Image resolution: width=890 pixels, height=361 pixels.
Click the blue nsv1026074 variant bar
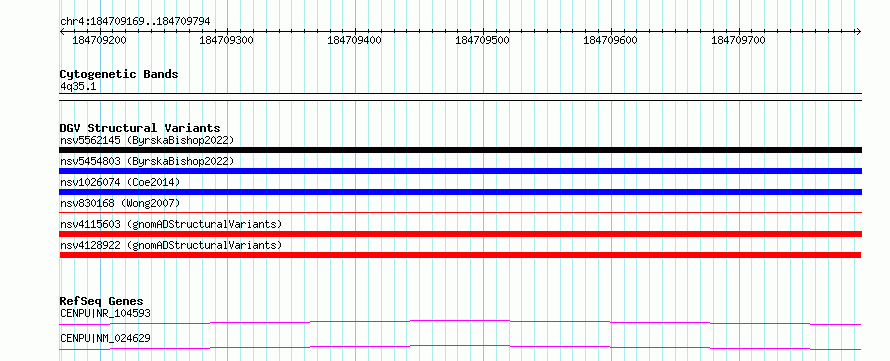pos(460,192)
